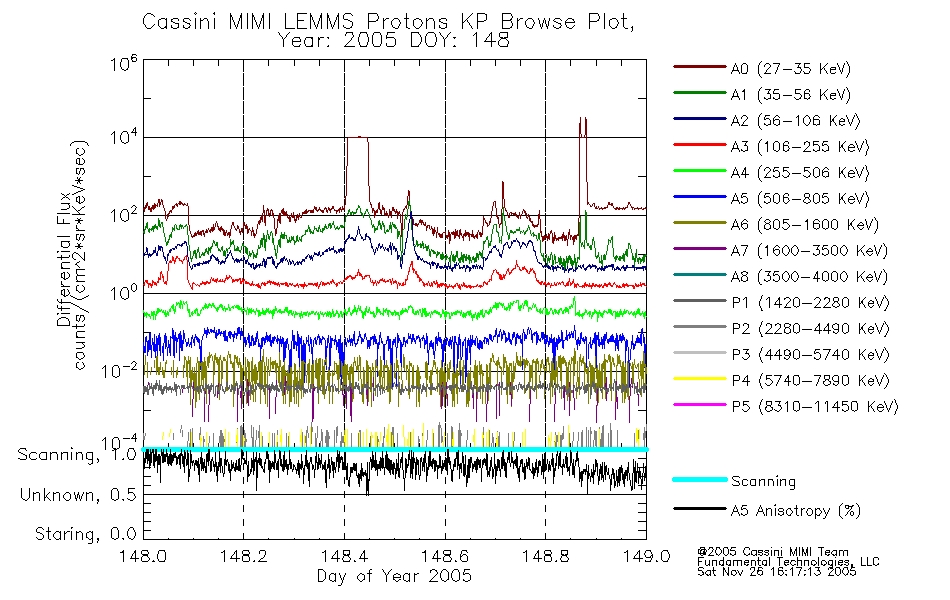The image size is (950, 600).
Task: Click the 'Year: 2005 DOY: 148' subtitle
Action: click(394, 41)
